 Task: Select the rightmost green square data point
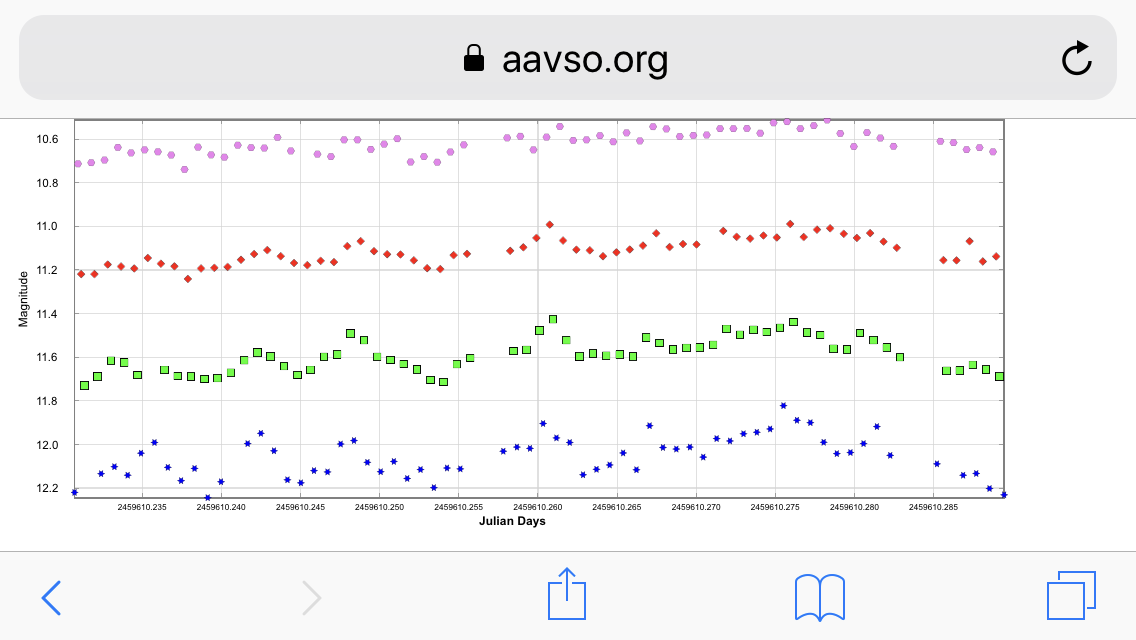tap(999, 376)
